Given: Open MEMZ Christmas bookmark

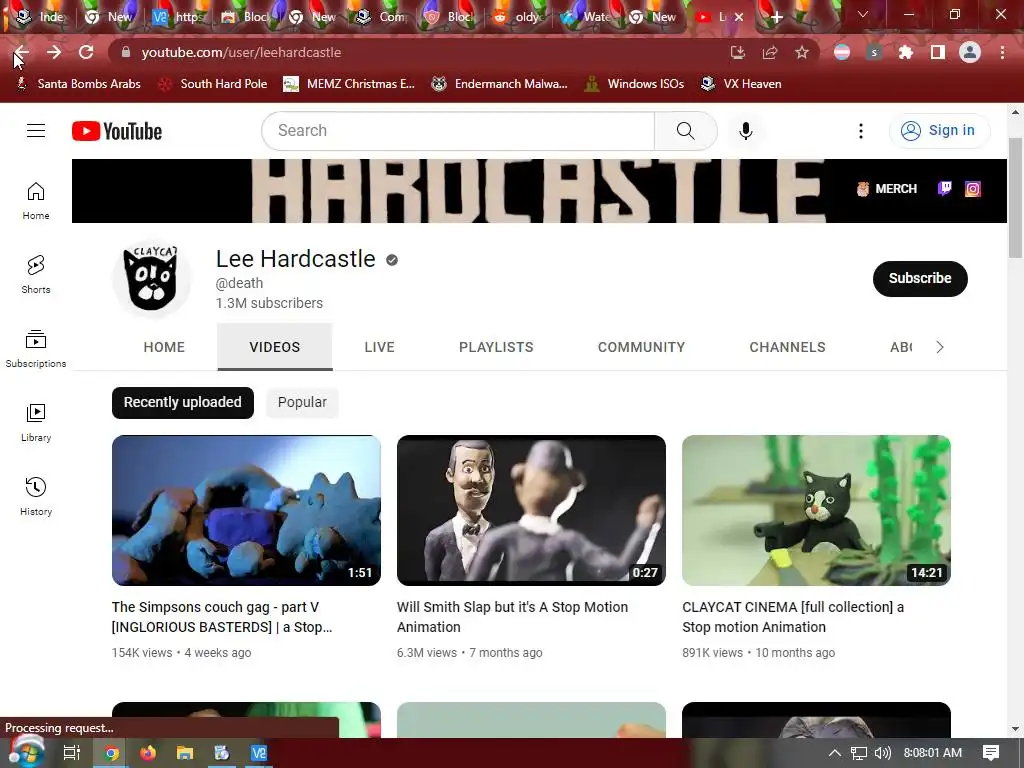Looking at the screenshot, I should tap(349, 84).
